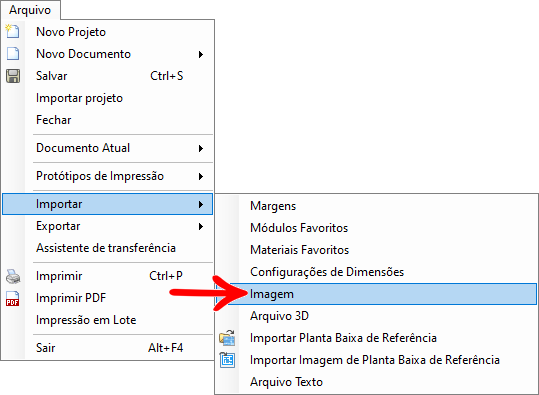Image resolution: width=539 pixels, height=395 pixels.
Task: Click the blank page icon beside Novo Documento
Action: [13, 54]
